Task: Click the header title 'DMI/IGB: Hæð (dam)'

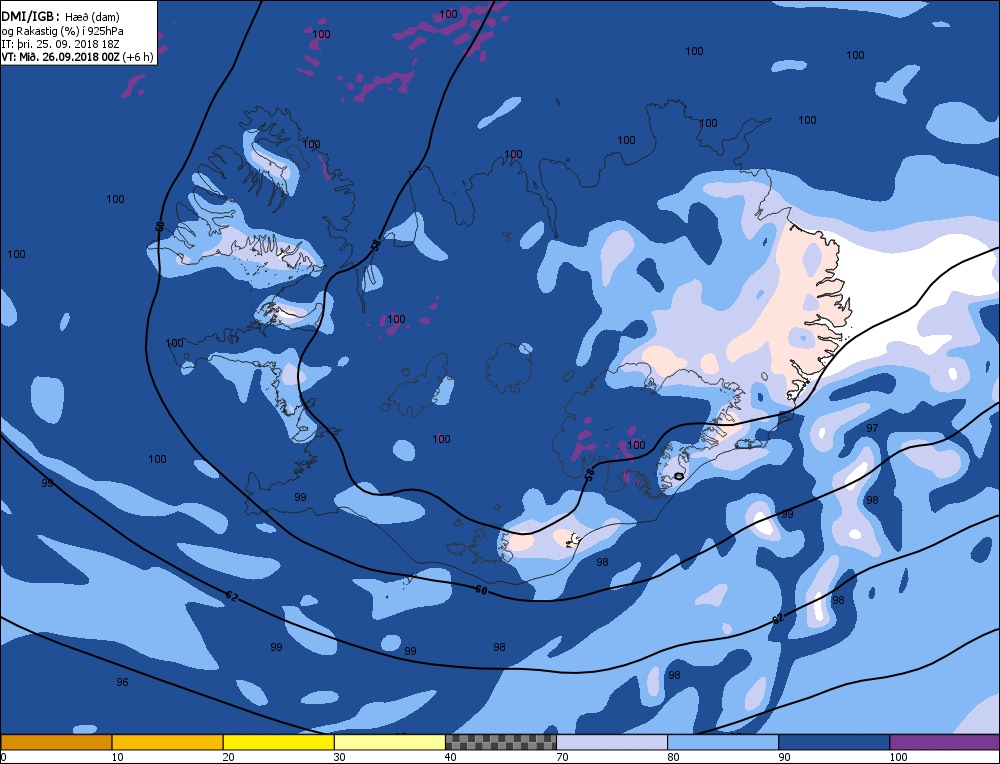Action: pyautogui.click(x=61, y=17)
